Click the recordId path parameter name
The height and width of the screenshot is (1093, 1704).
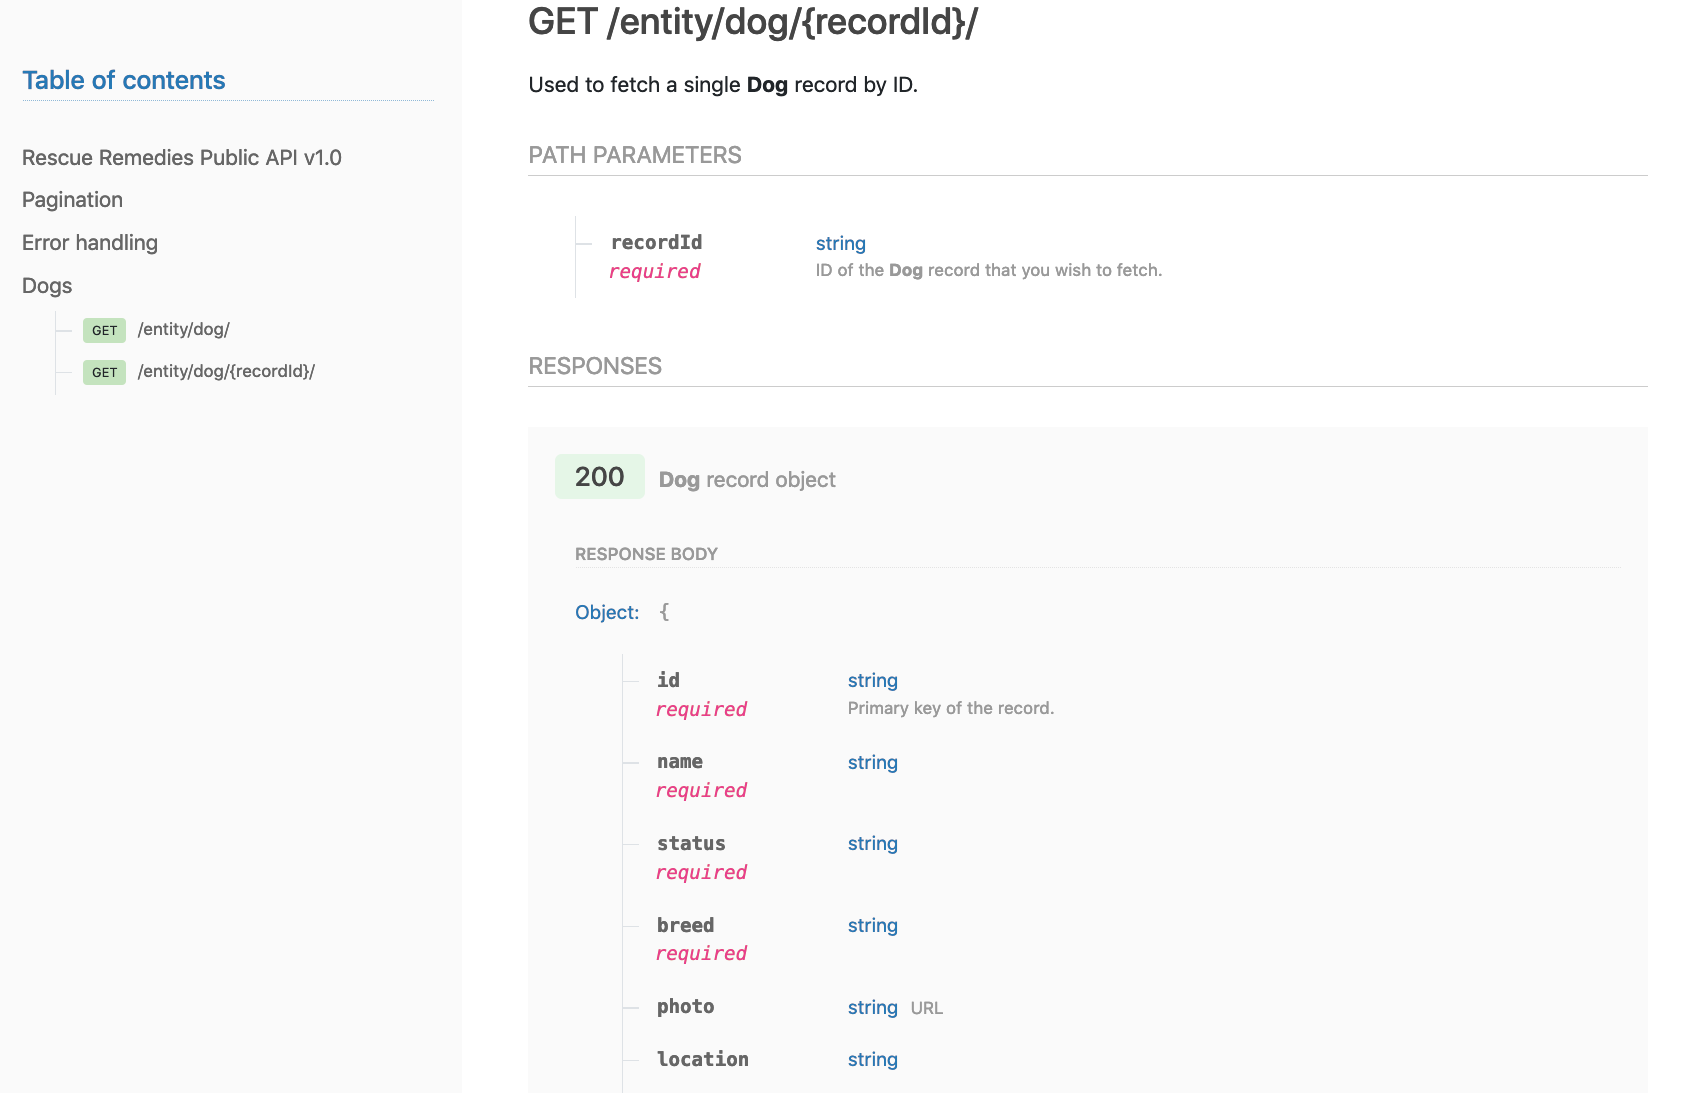(x=656, y=242)
